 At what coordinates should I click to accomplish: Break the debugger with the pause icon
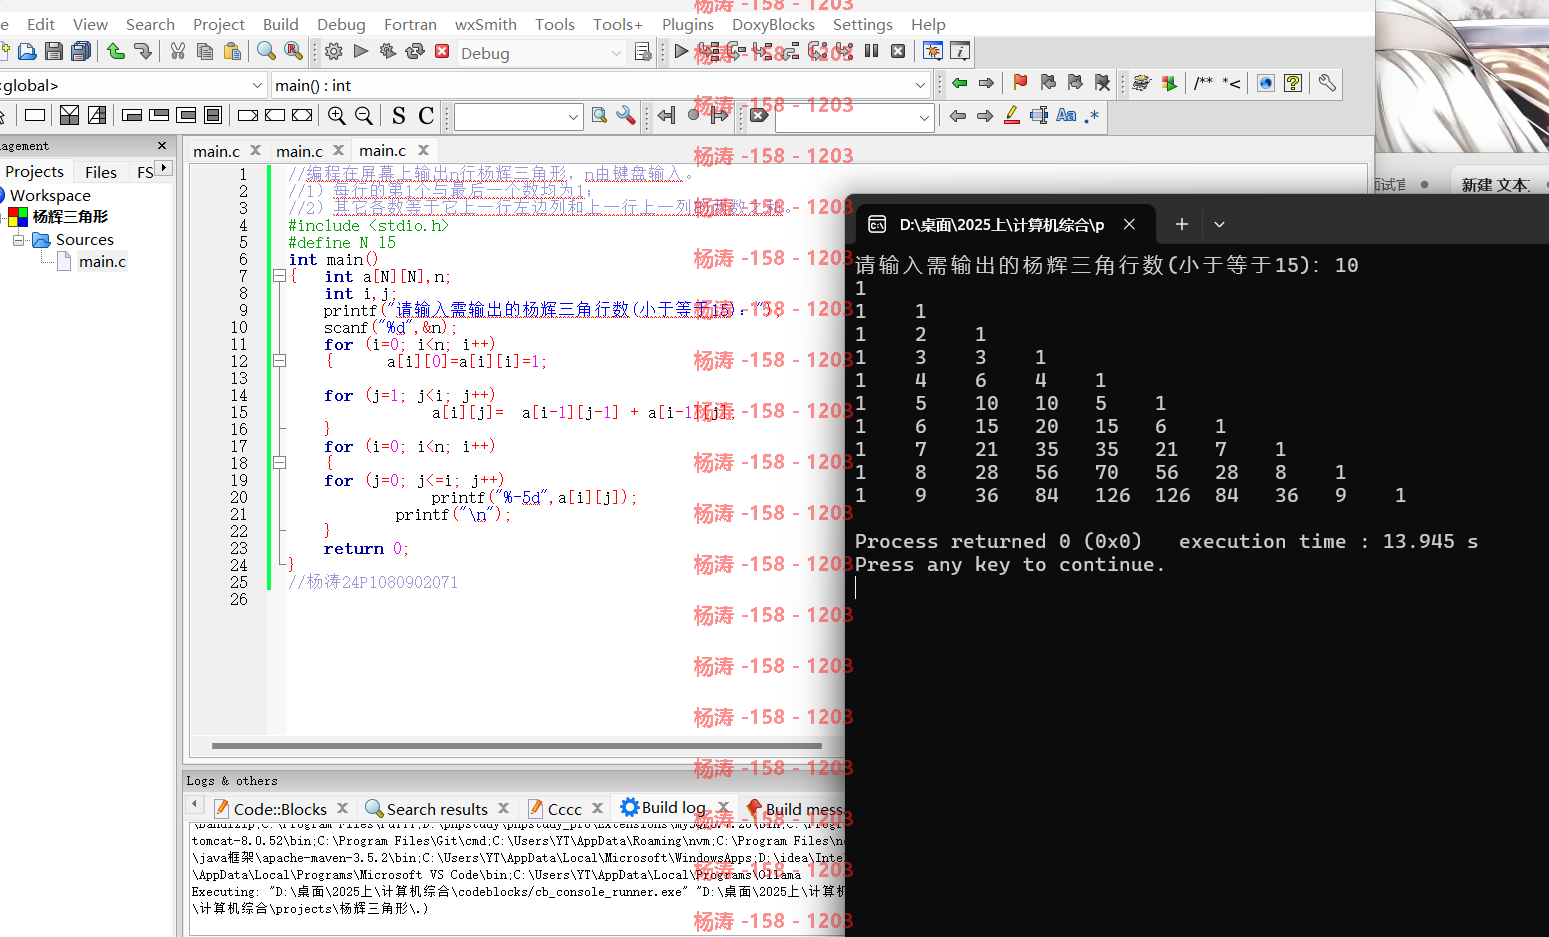coord(871,51)
